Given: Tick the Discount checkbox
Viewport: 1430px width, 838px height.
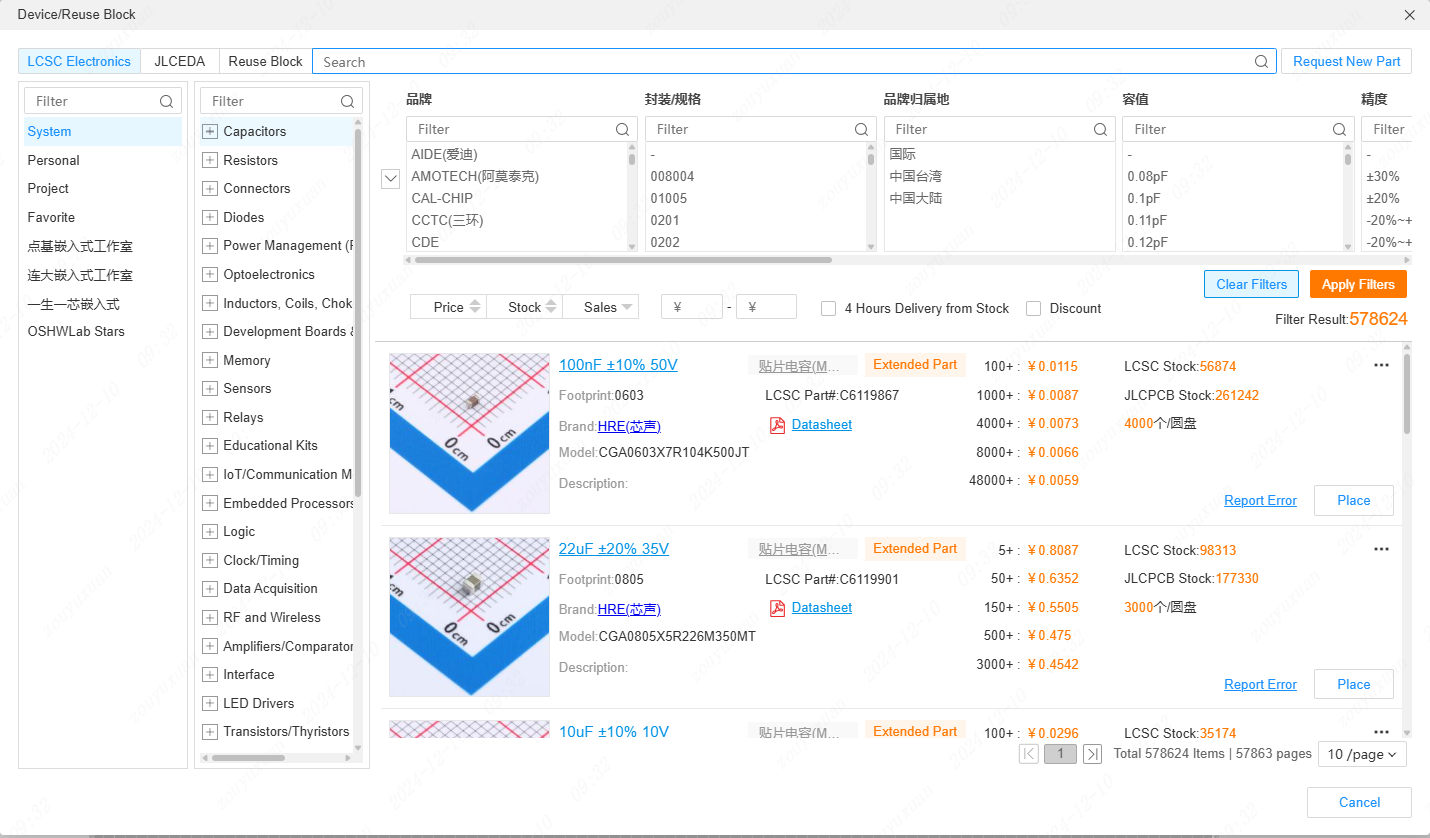Looking at the screenshot, I should (x=1033, y=308).
